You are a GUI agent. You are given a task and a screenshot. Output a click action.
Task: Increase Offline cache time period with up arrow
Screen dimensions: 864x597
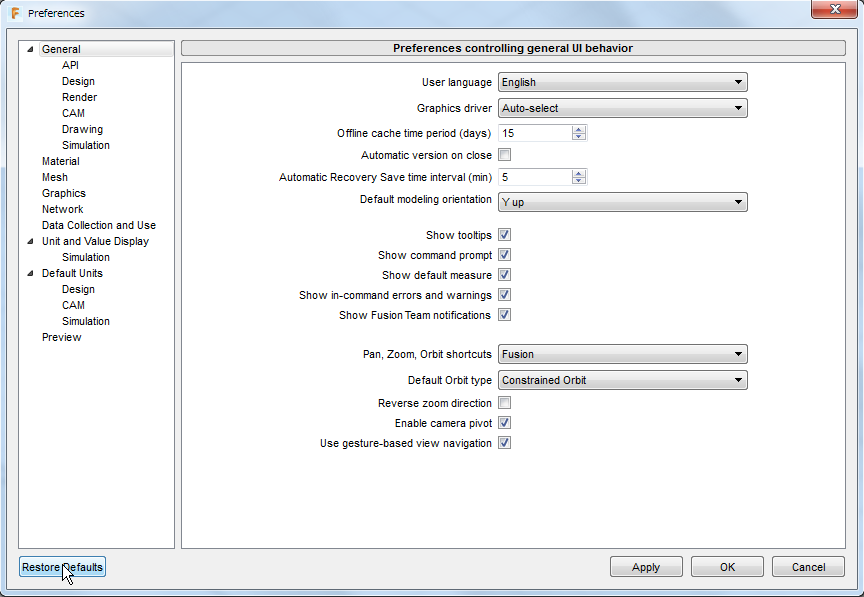[x=578, y=128]
